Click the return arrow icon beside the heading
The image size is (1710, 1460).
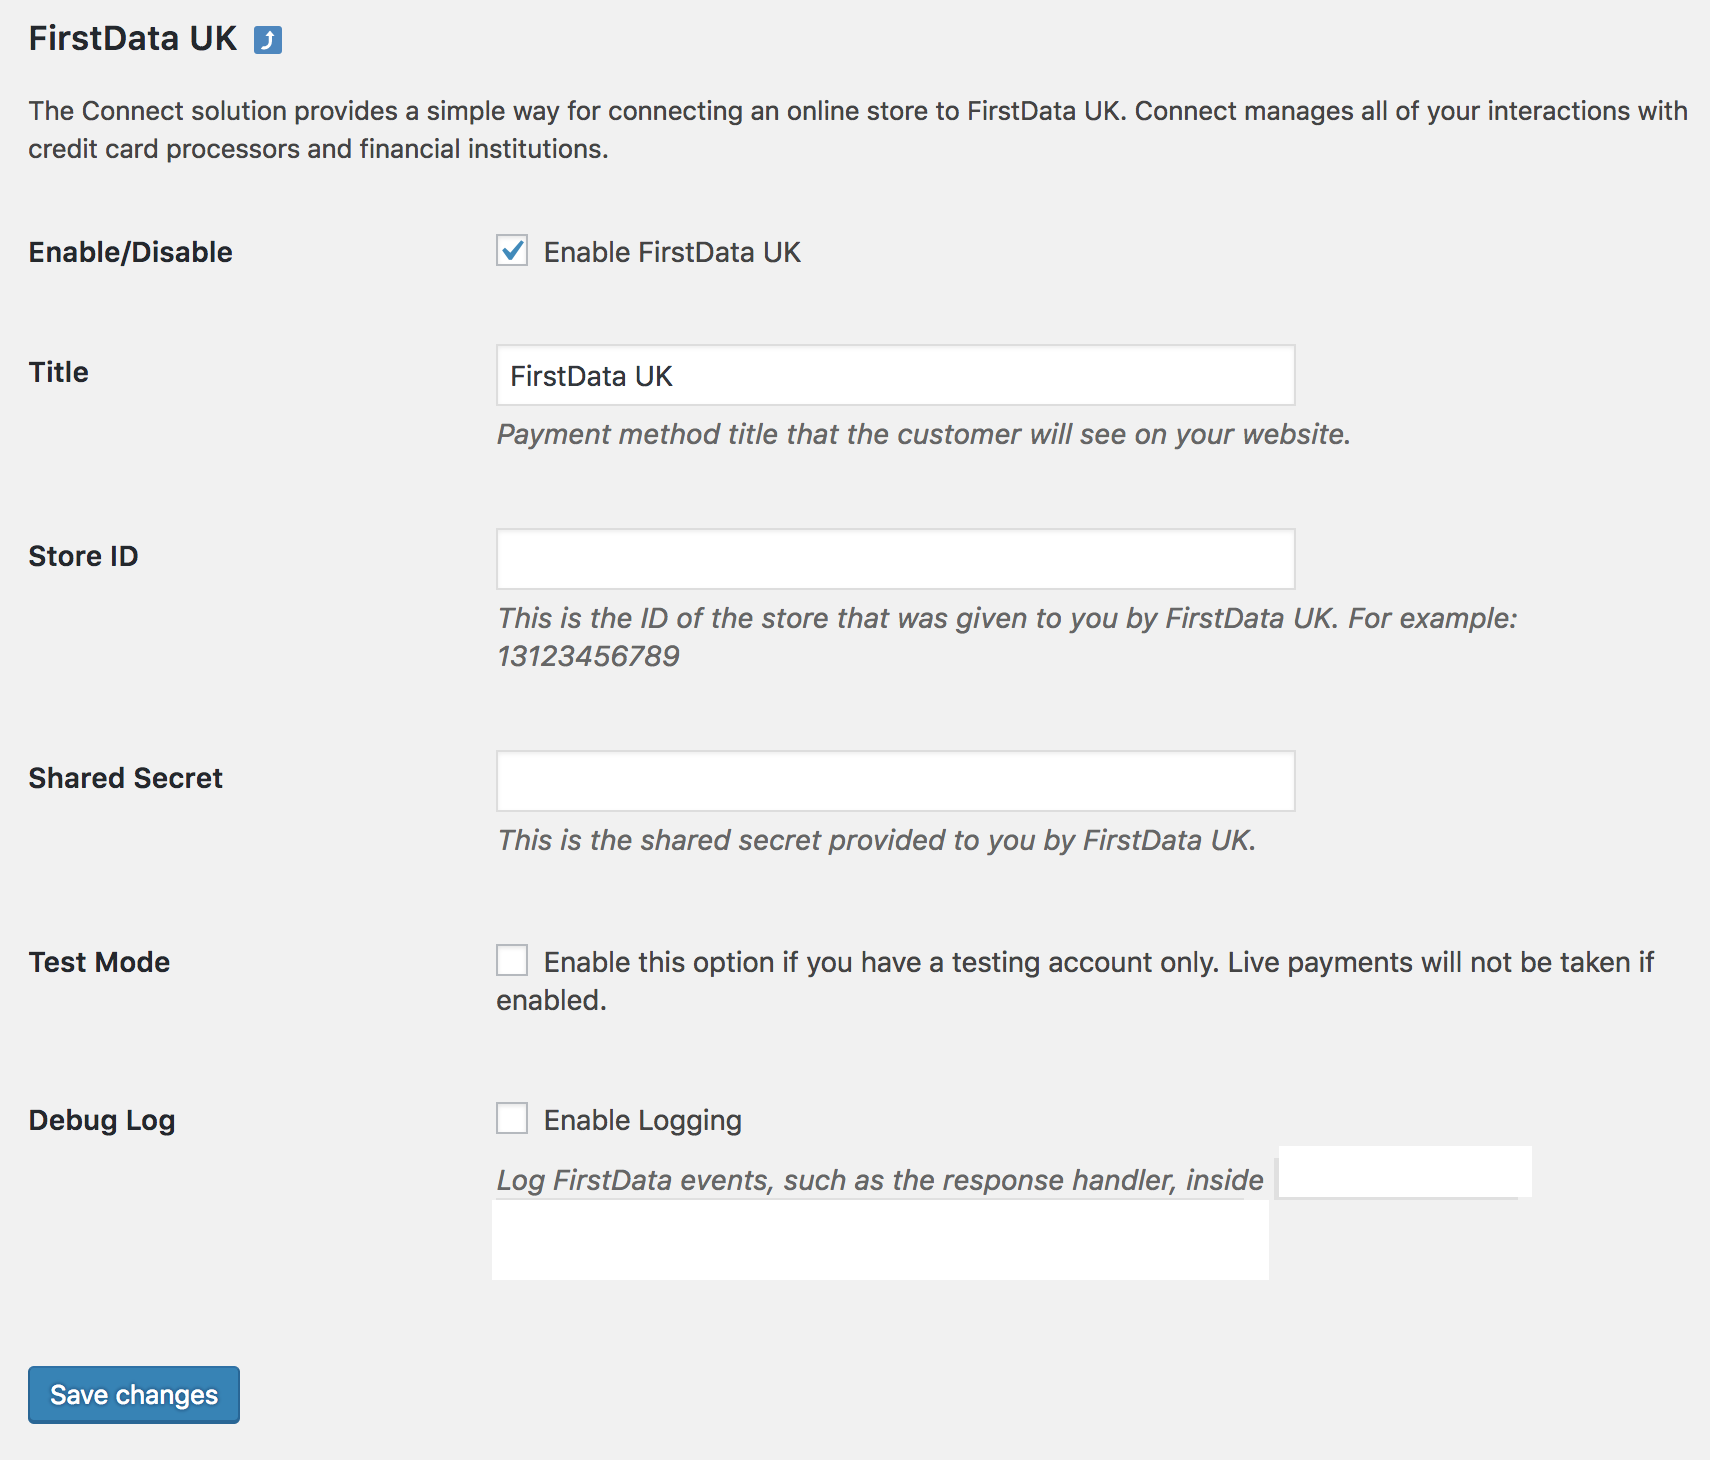coord(267,40)
